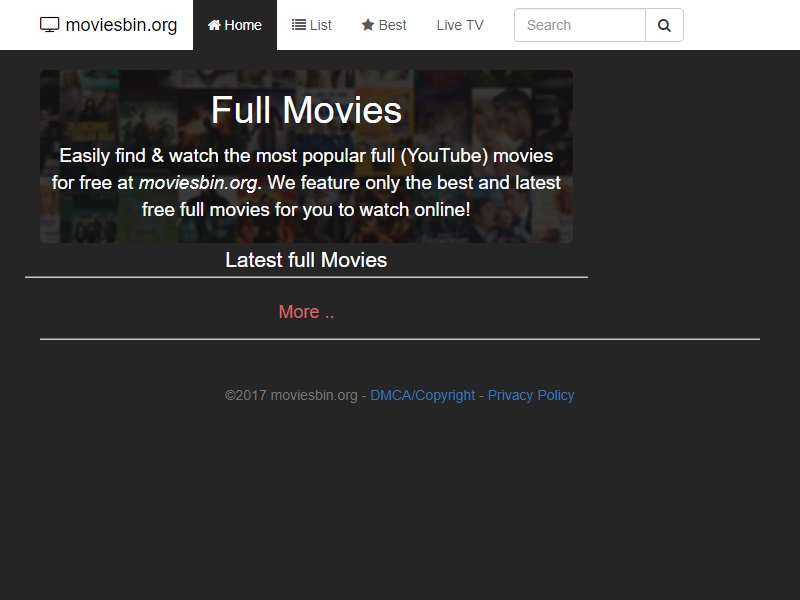This screenshot has width=800, height=600.
Task: Click the monitor icon beside moviesbin.org
Action: (x=49, y=25)
